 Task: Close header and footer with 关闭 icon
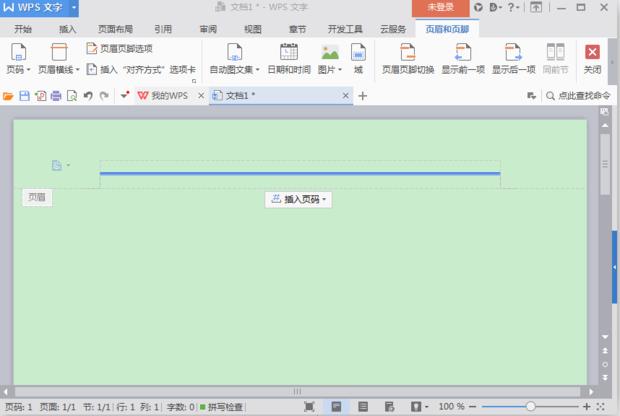click(x=592, y=53)
